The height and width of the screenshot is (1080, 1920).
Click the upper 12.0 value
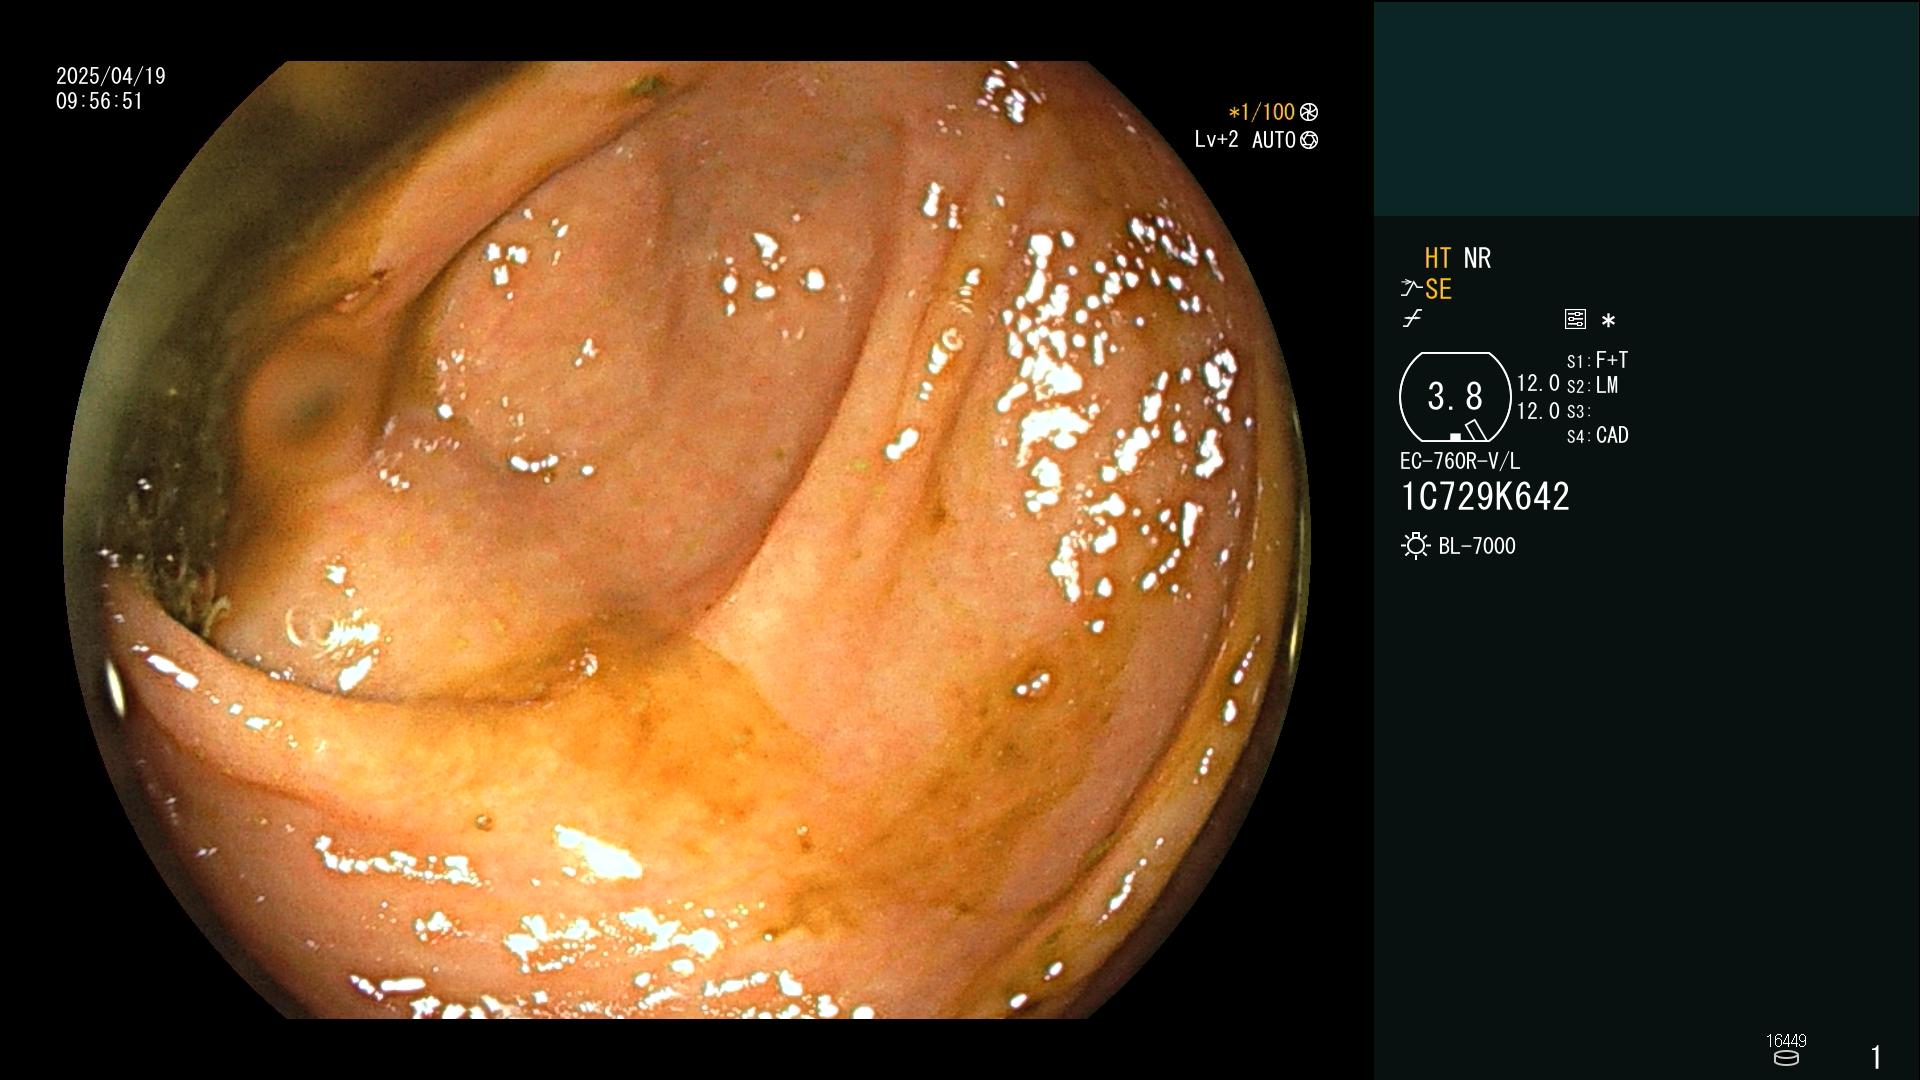1538,384
